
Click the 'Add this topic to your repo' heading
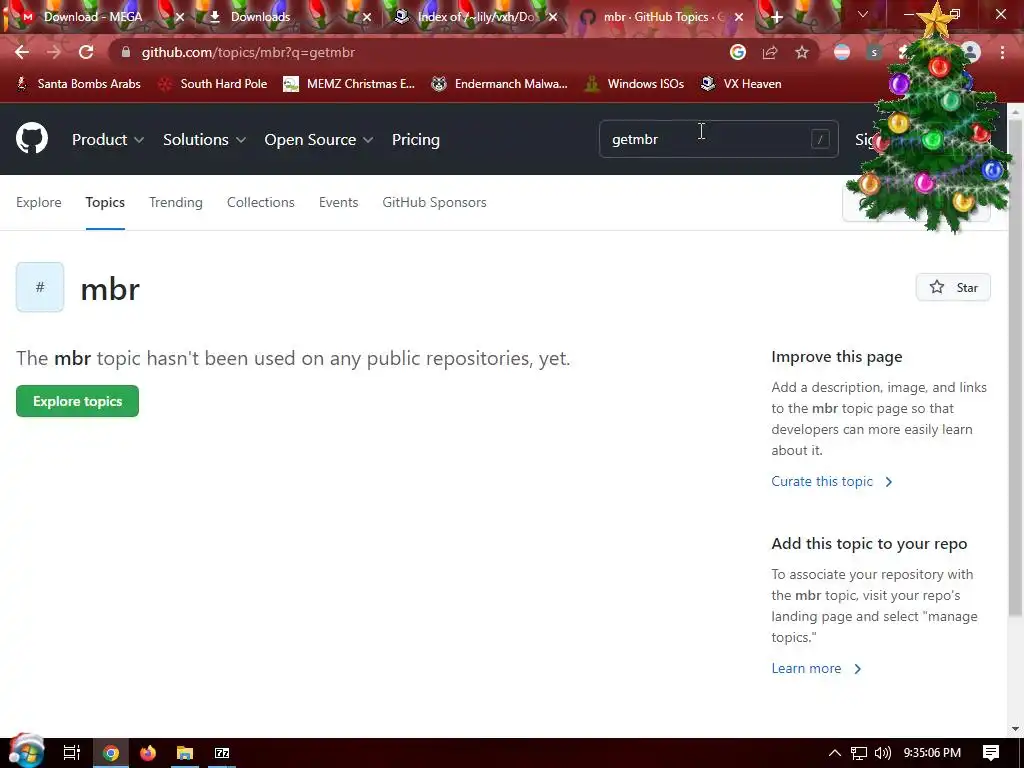(x=869, y=543)
